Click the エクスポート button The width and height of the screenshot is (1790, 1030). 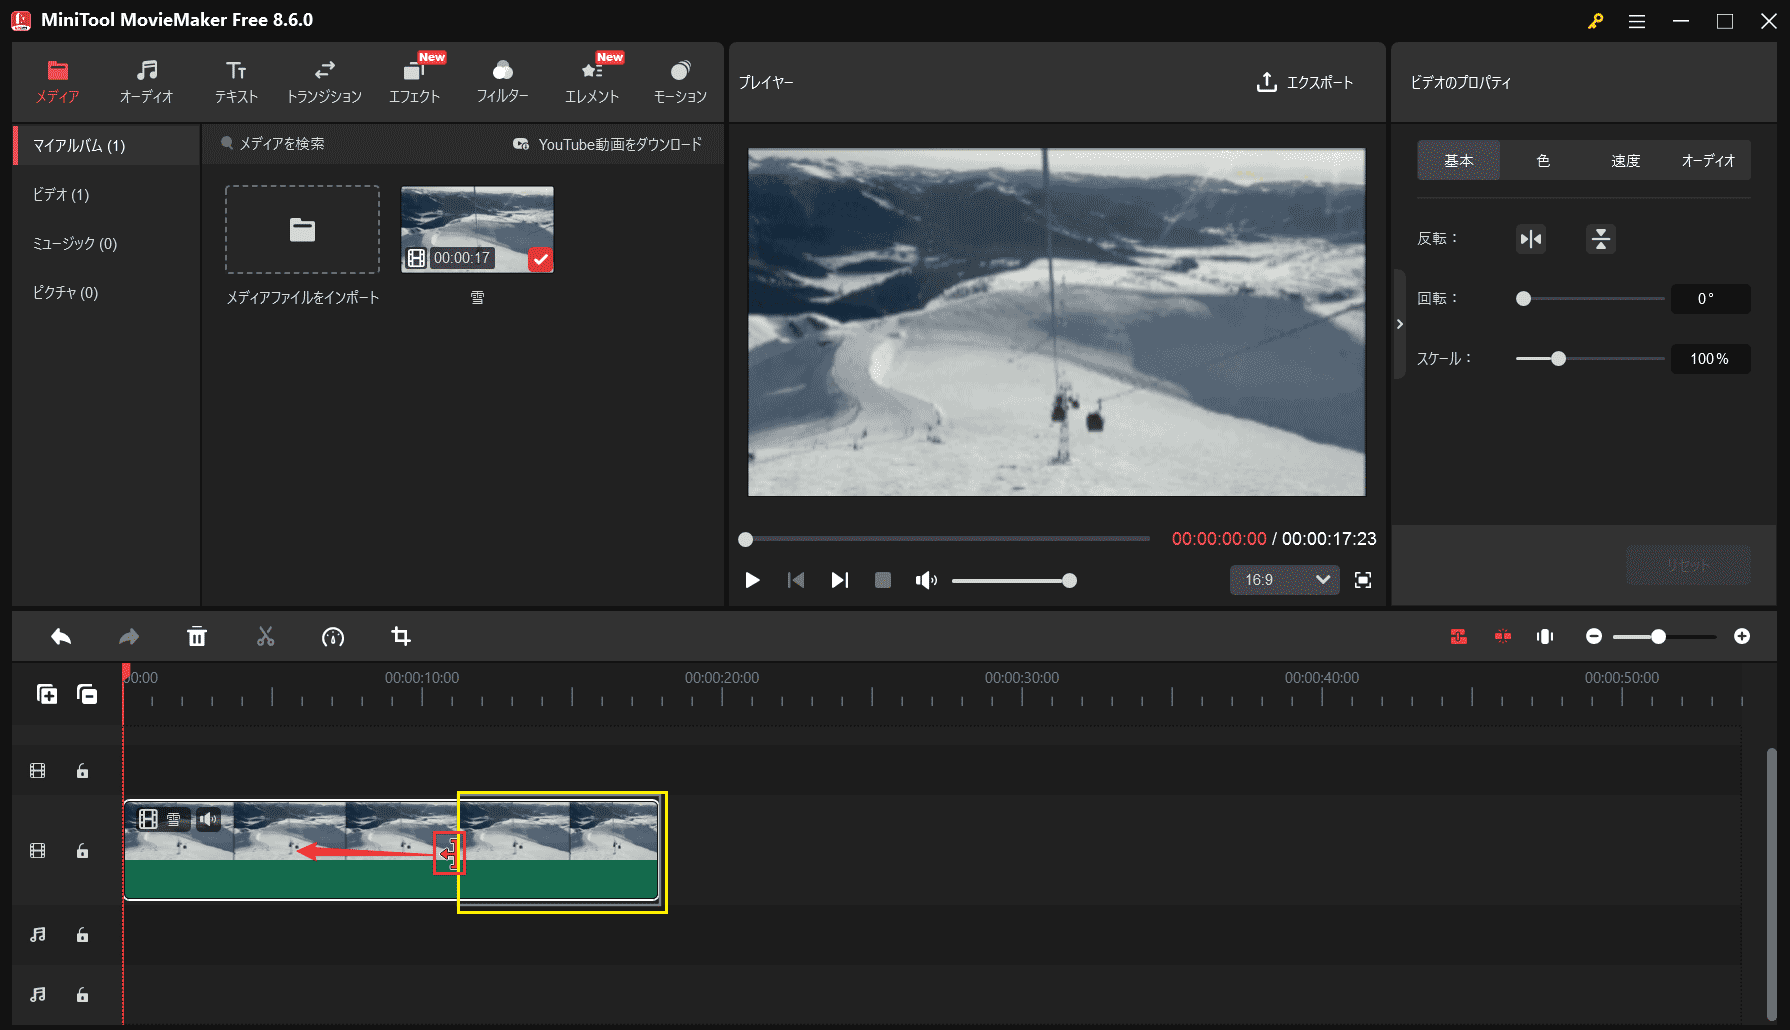click(1305, 83)
